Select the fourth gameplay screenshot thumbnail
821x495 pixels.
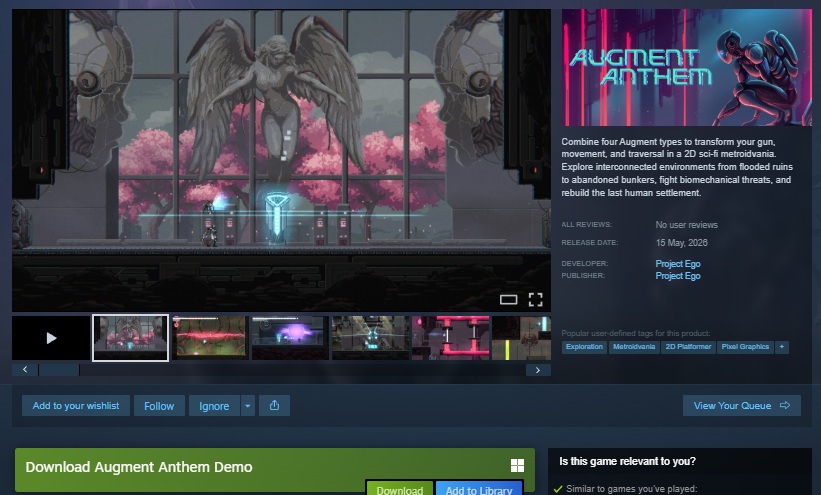click(370, 338)
